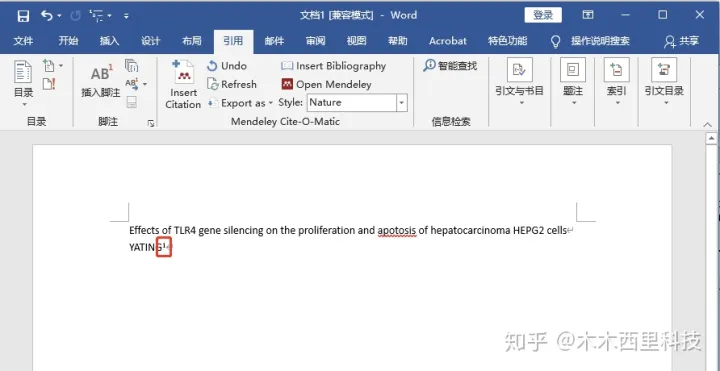
Task: Click the grayed show notes icon
Action: coord(132,102)
